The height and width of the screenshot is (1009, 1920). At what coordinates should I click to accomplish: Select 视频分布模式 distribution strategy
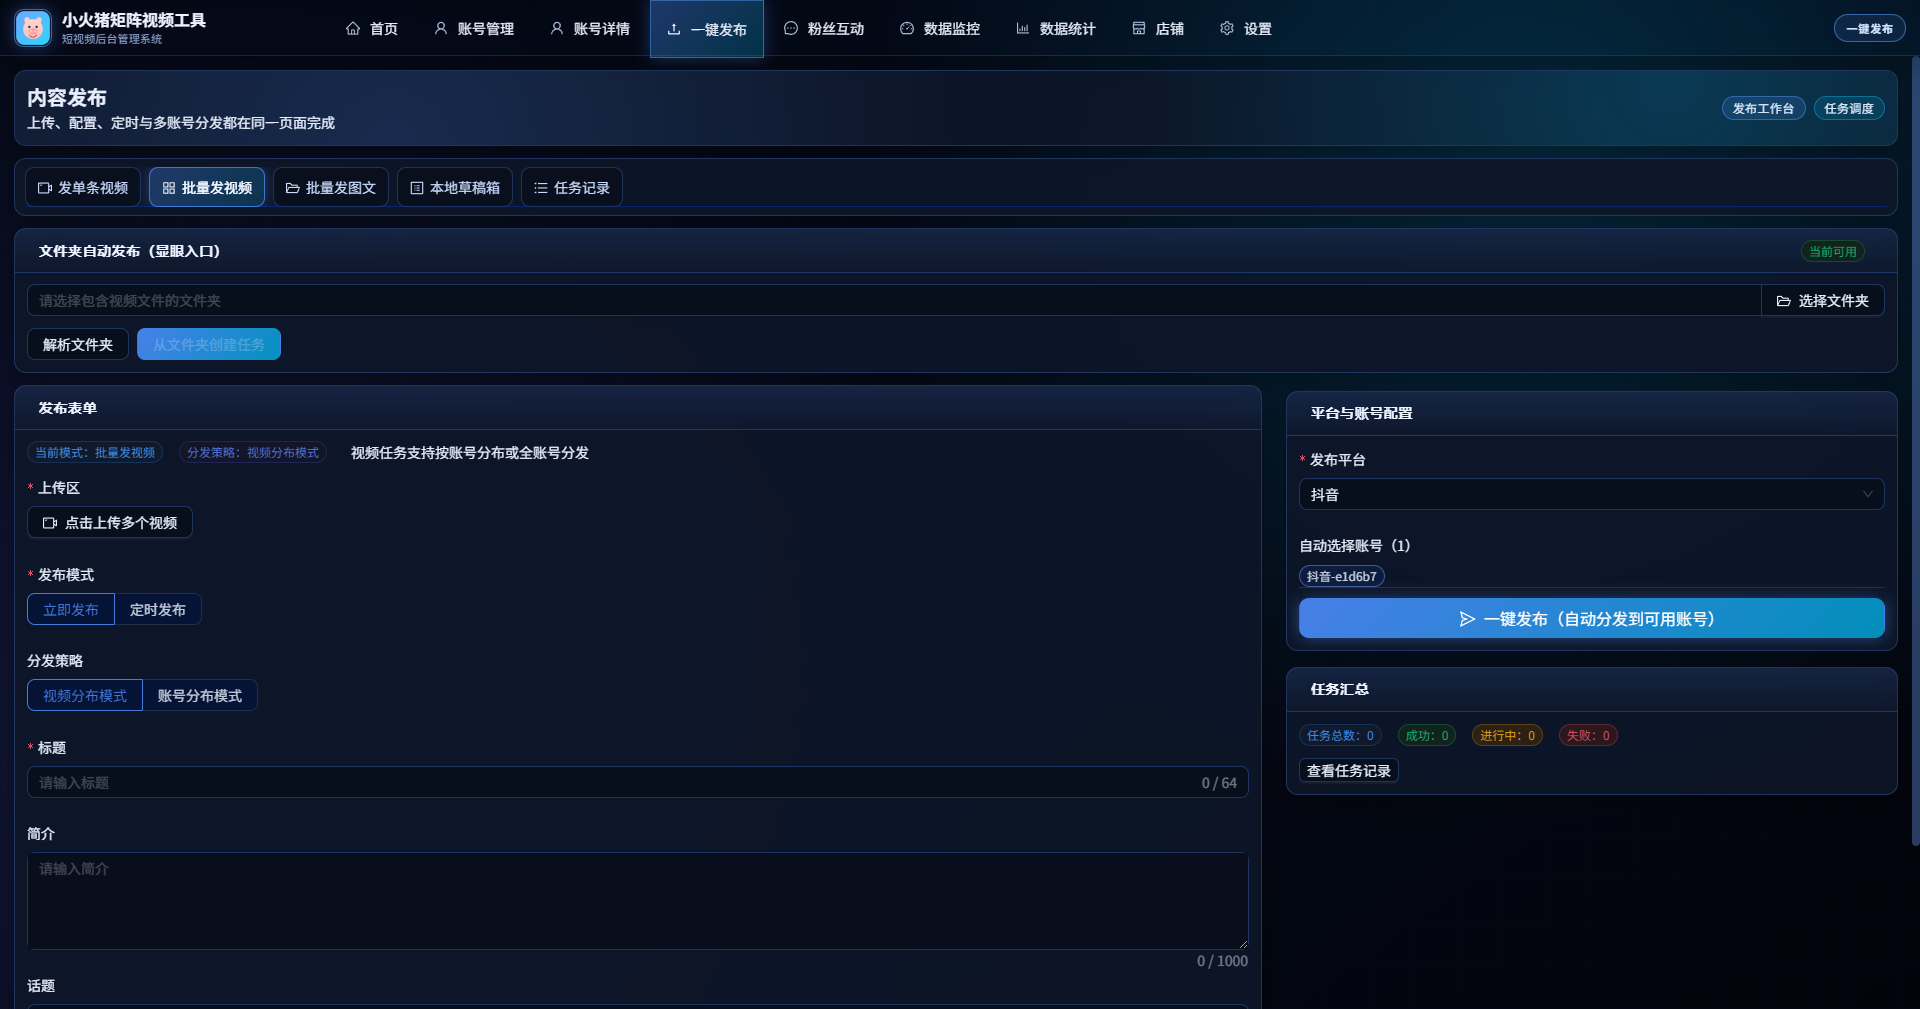pos(85,696)
